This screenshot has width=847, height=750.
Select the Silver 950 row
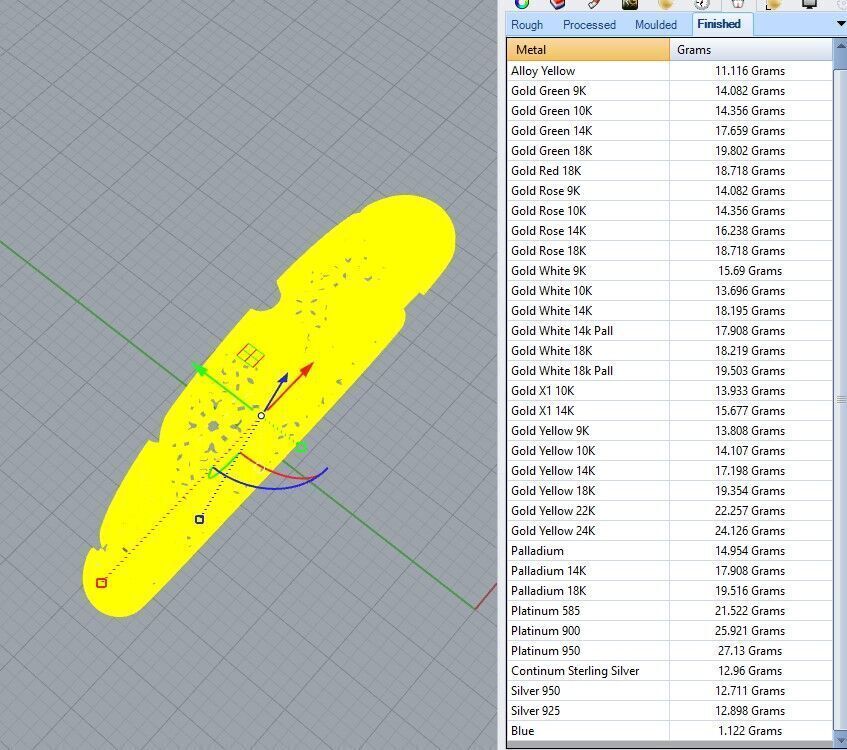tap(670, 691)
